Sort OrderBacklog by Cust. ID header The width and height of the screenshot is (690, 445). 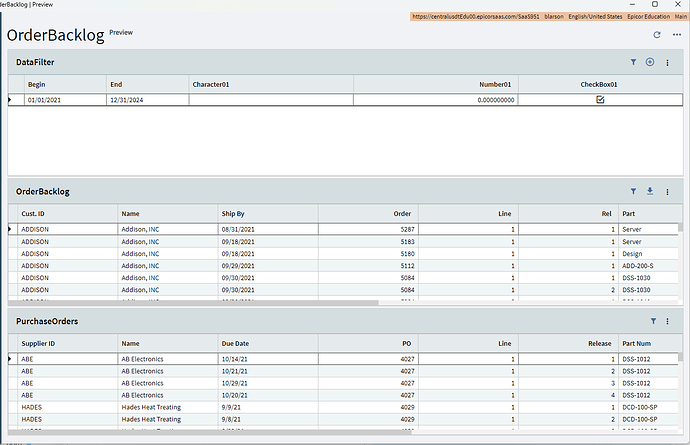click(x=67, y=214)
